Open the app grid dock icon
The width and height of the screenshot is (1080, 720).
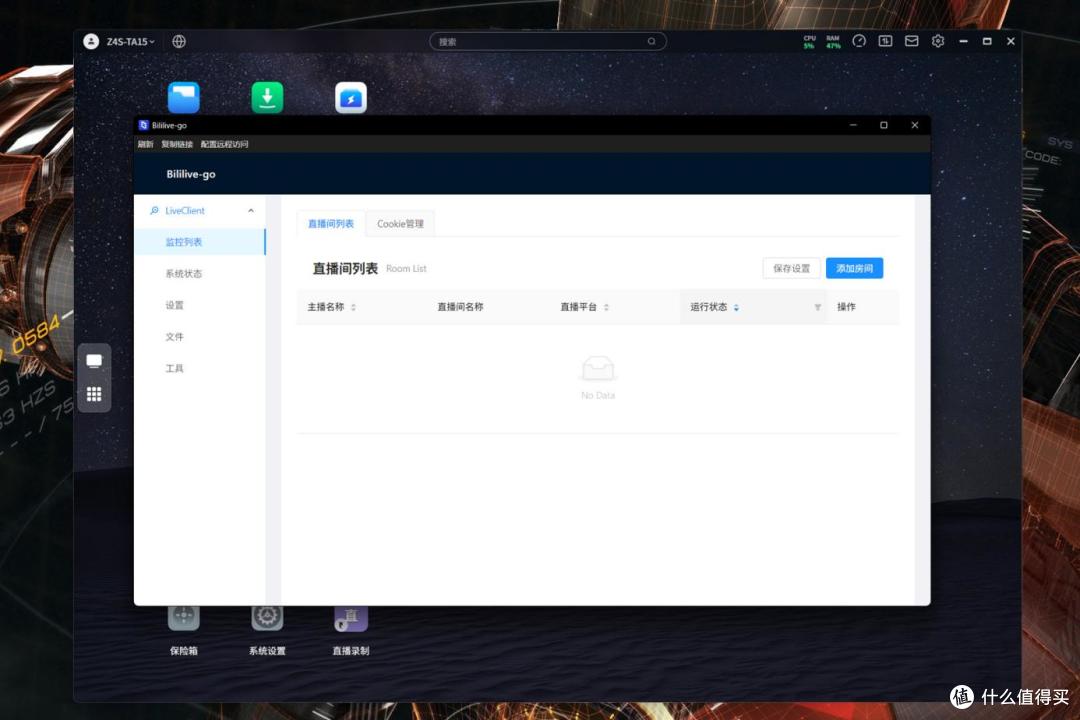94,394
